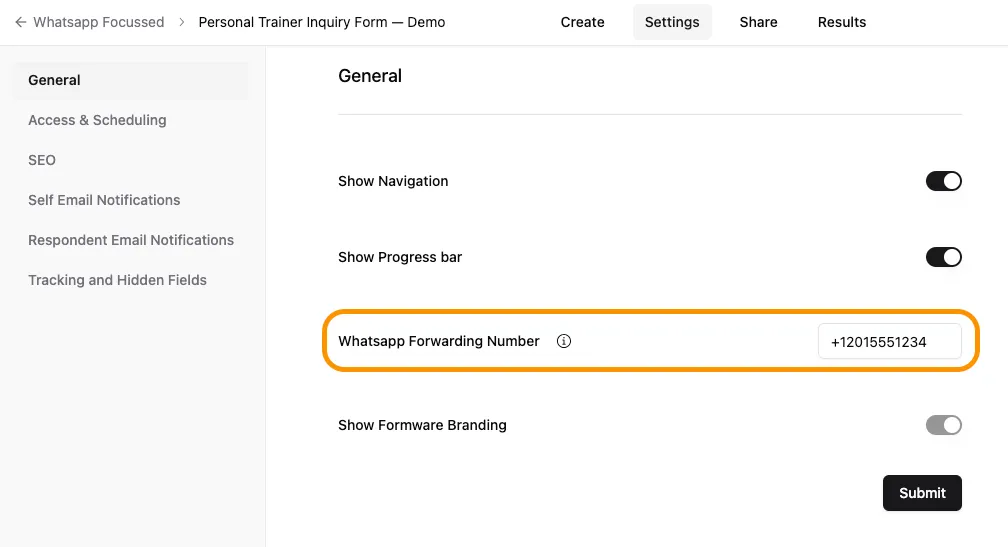Open the Share tab

pos(758,22)
